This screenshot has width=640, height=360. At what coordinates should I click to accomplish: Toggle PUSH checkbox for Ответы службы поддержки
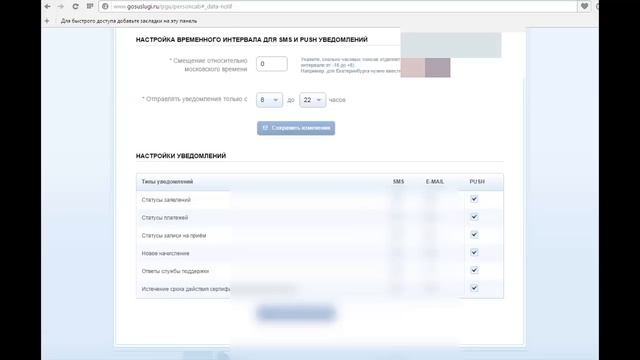[x=474, y=270]
